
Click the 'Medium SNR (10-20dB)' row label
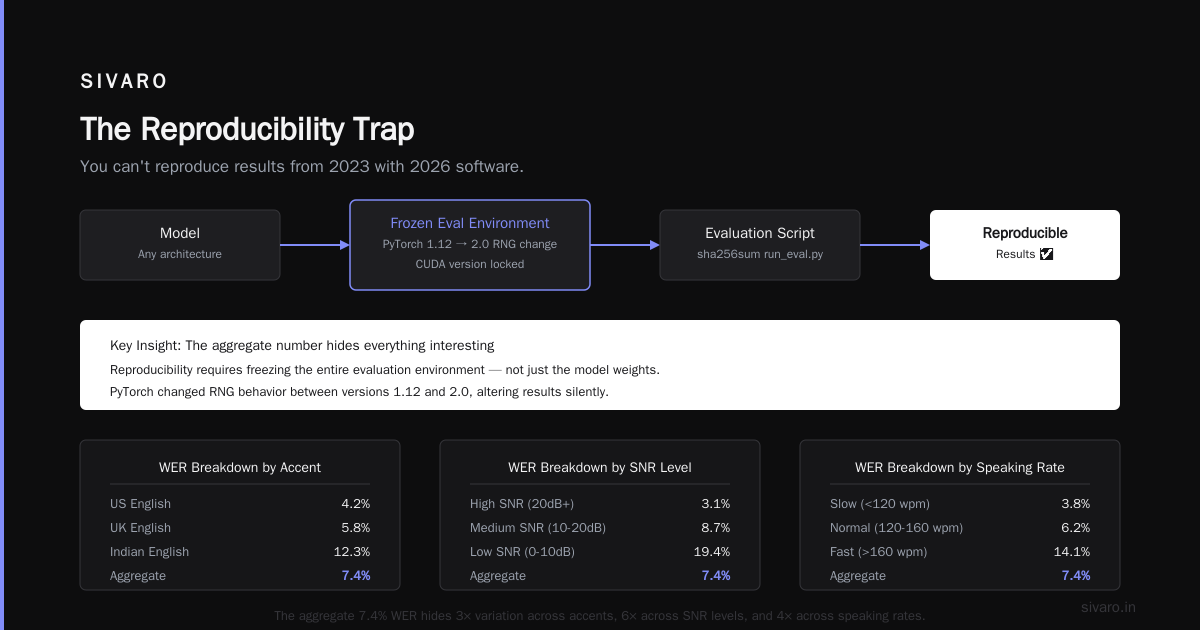538,528
